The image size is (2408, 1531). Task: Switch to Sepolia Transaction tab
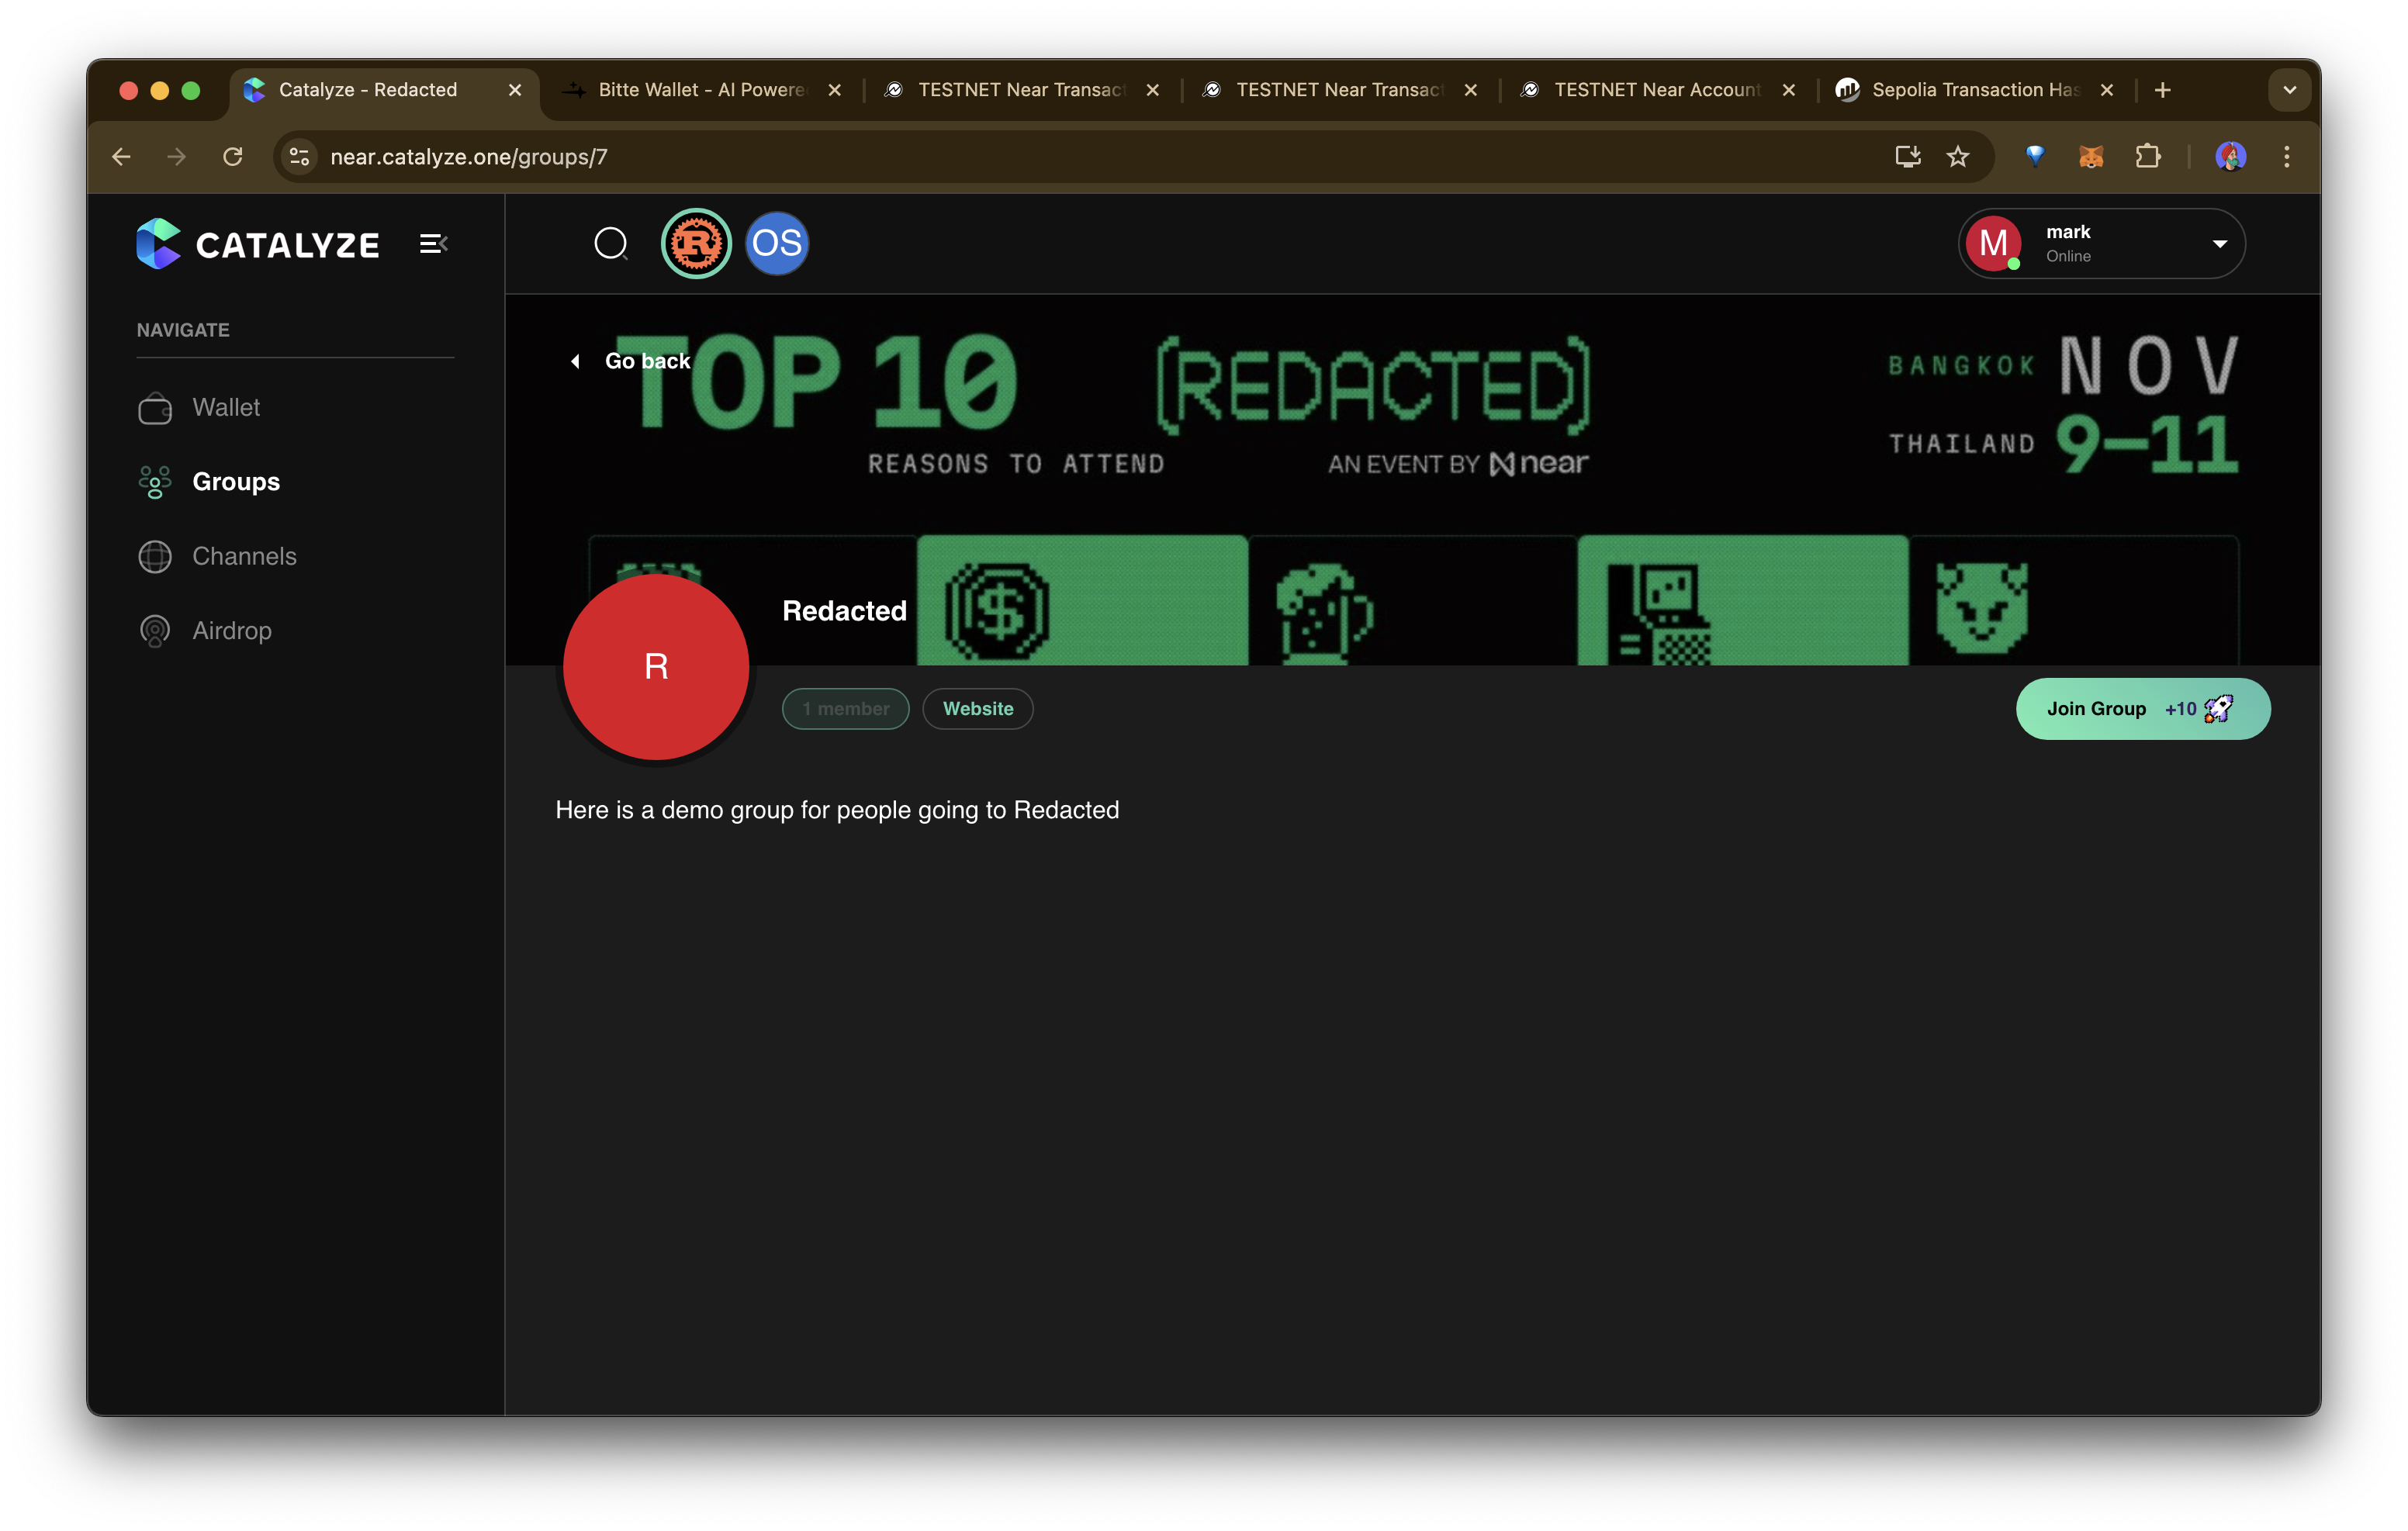coord(1973,90)
